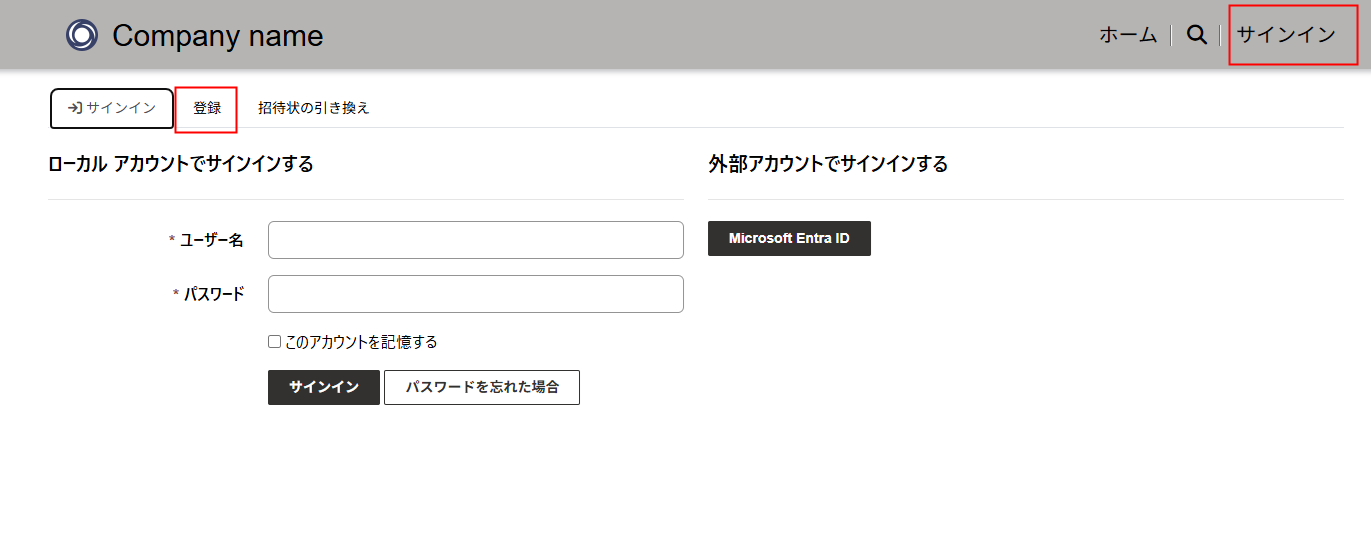Image resolution: width=1371 pixels, height=533 pixels.
Task: Click the circular company logo icon
Action: coord(81,35)
